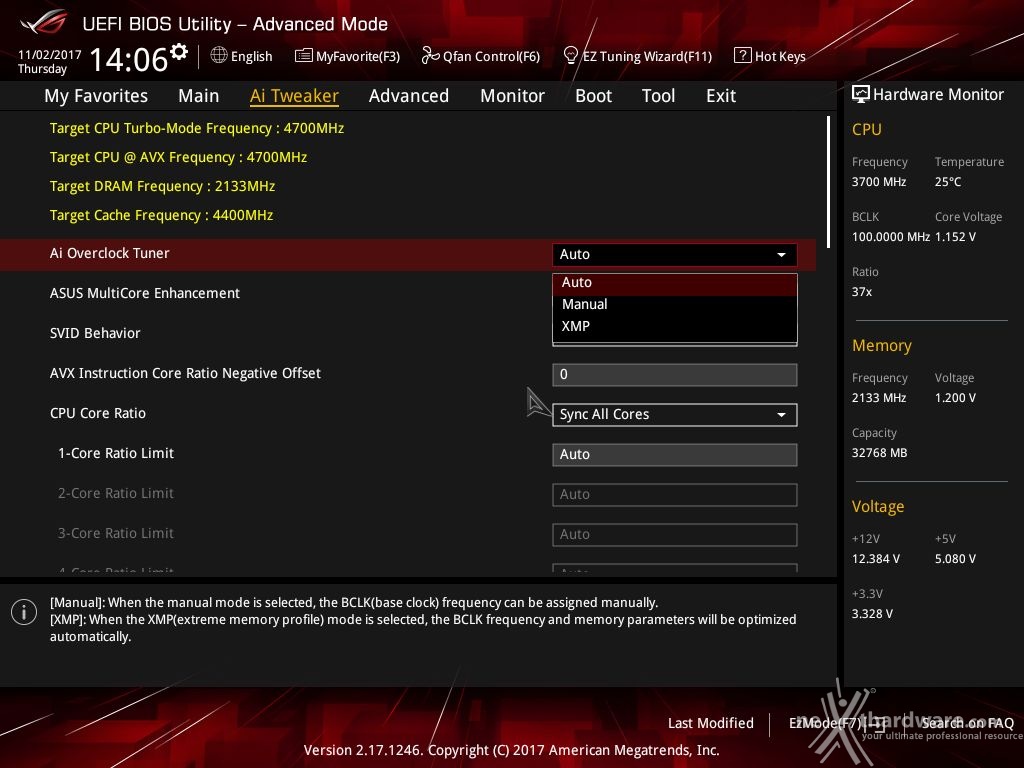Click the 11/02/2017 date text
Image resolution: width=1024 pixels, height=768 pixels.
(x=50, y=55)
